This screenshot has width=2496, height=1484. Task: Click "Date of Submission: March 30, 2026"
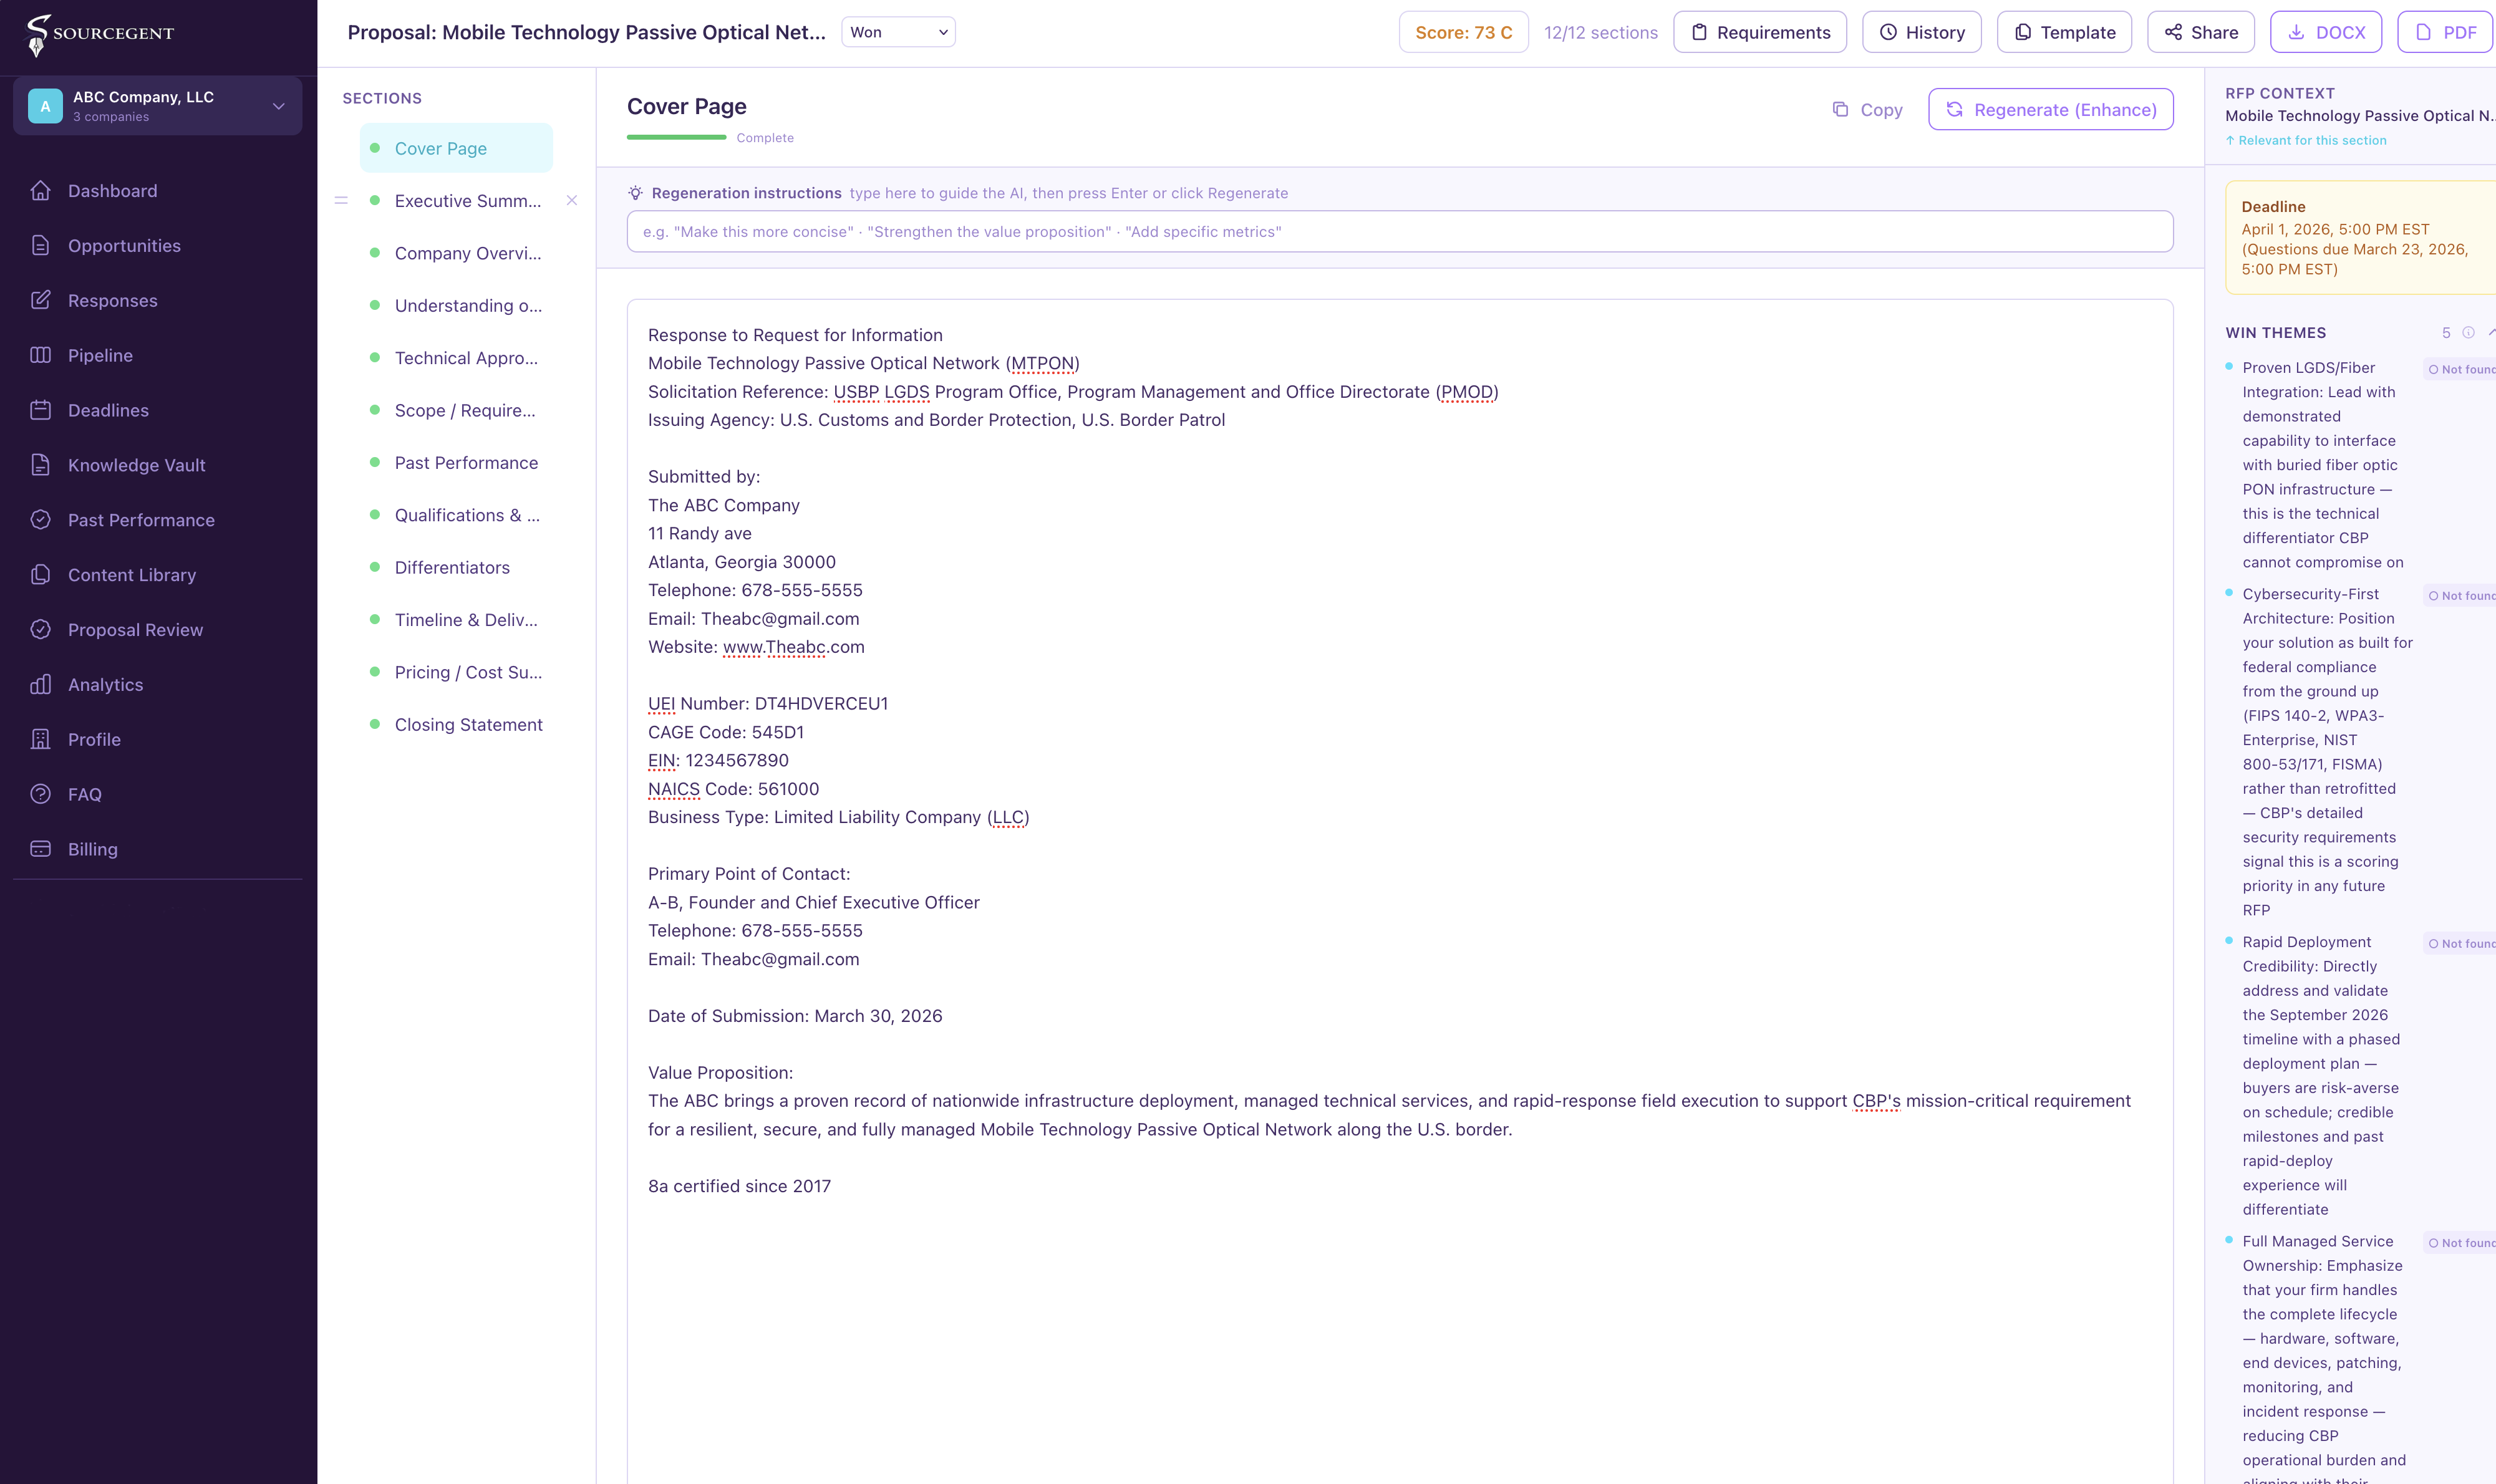click(x=795, y=1016)
